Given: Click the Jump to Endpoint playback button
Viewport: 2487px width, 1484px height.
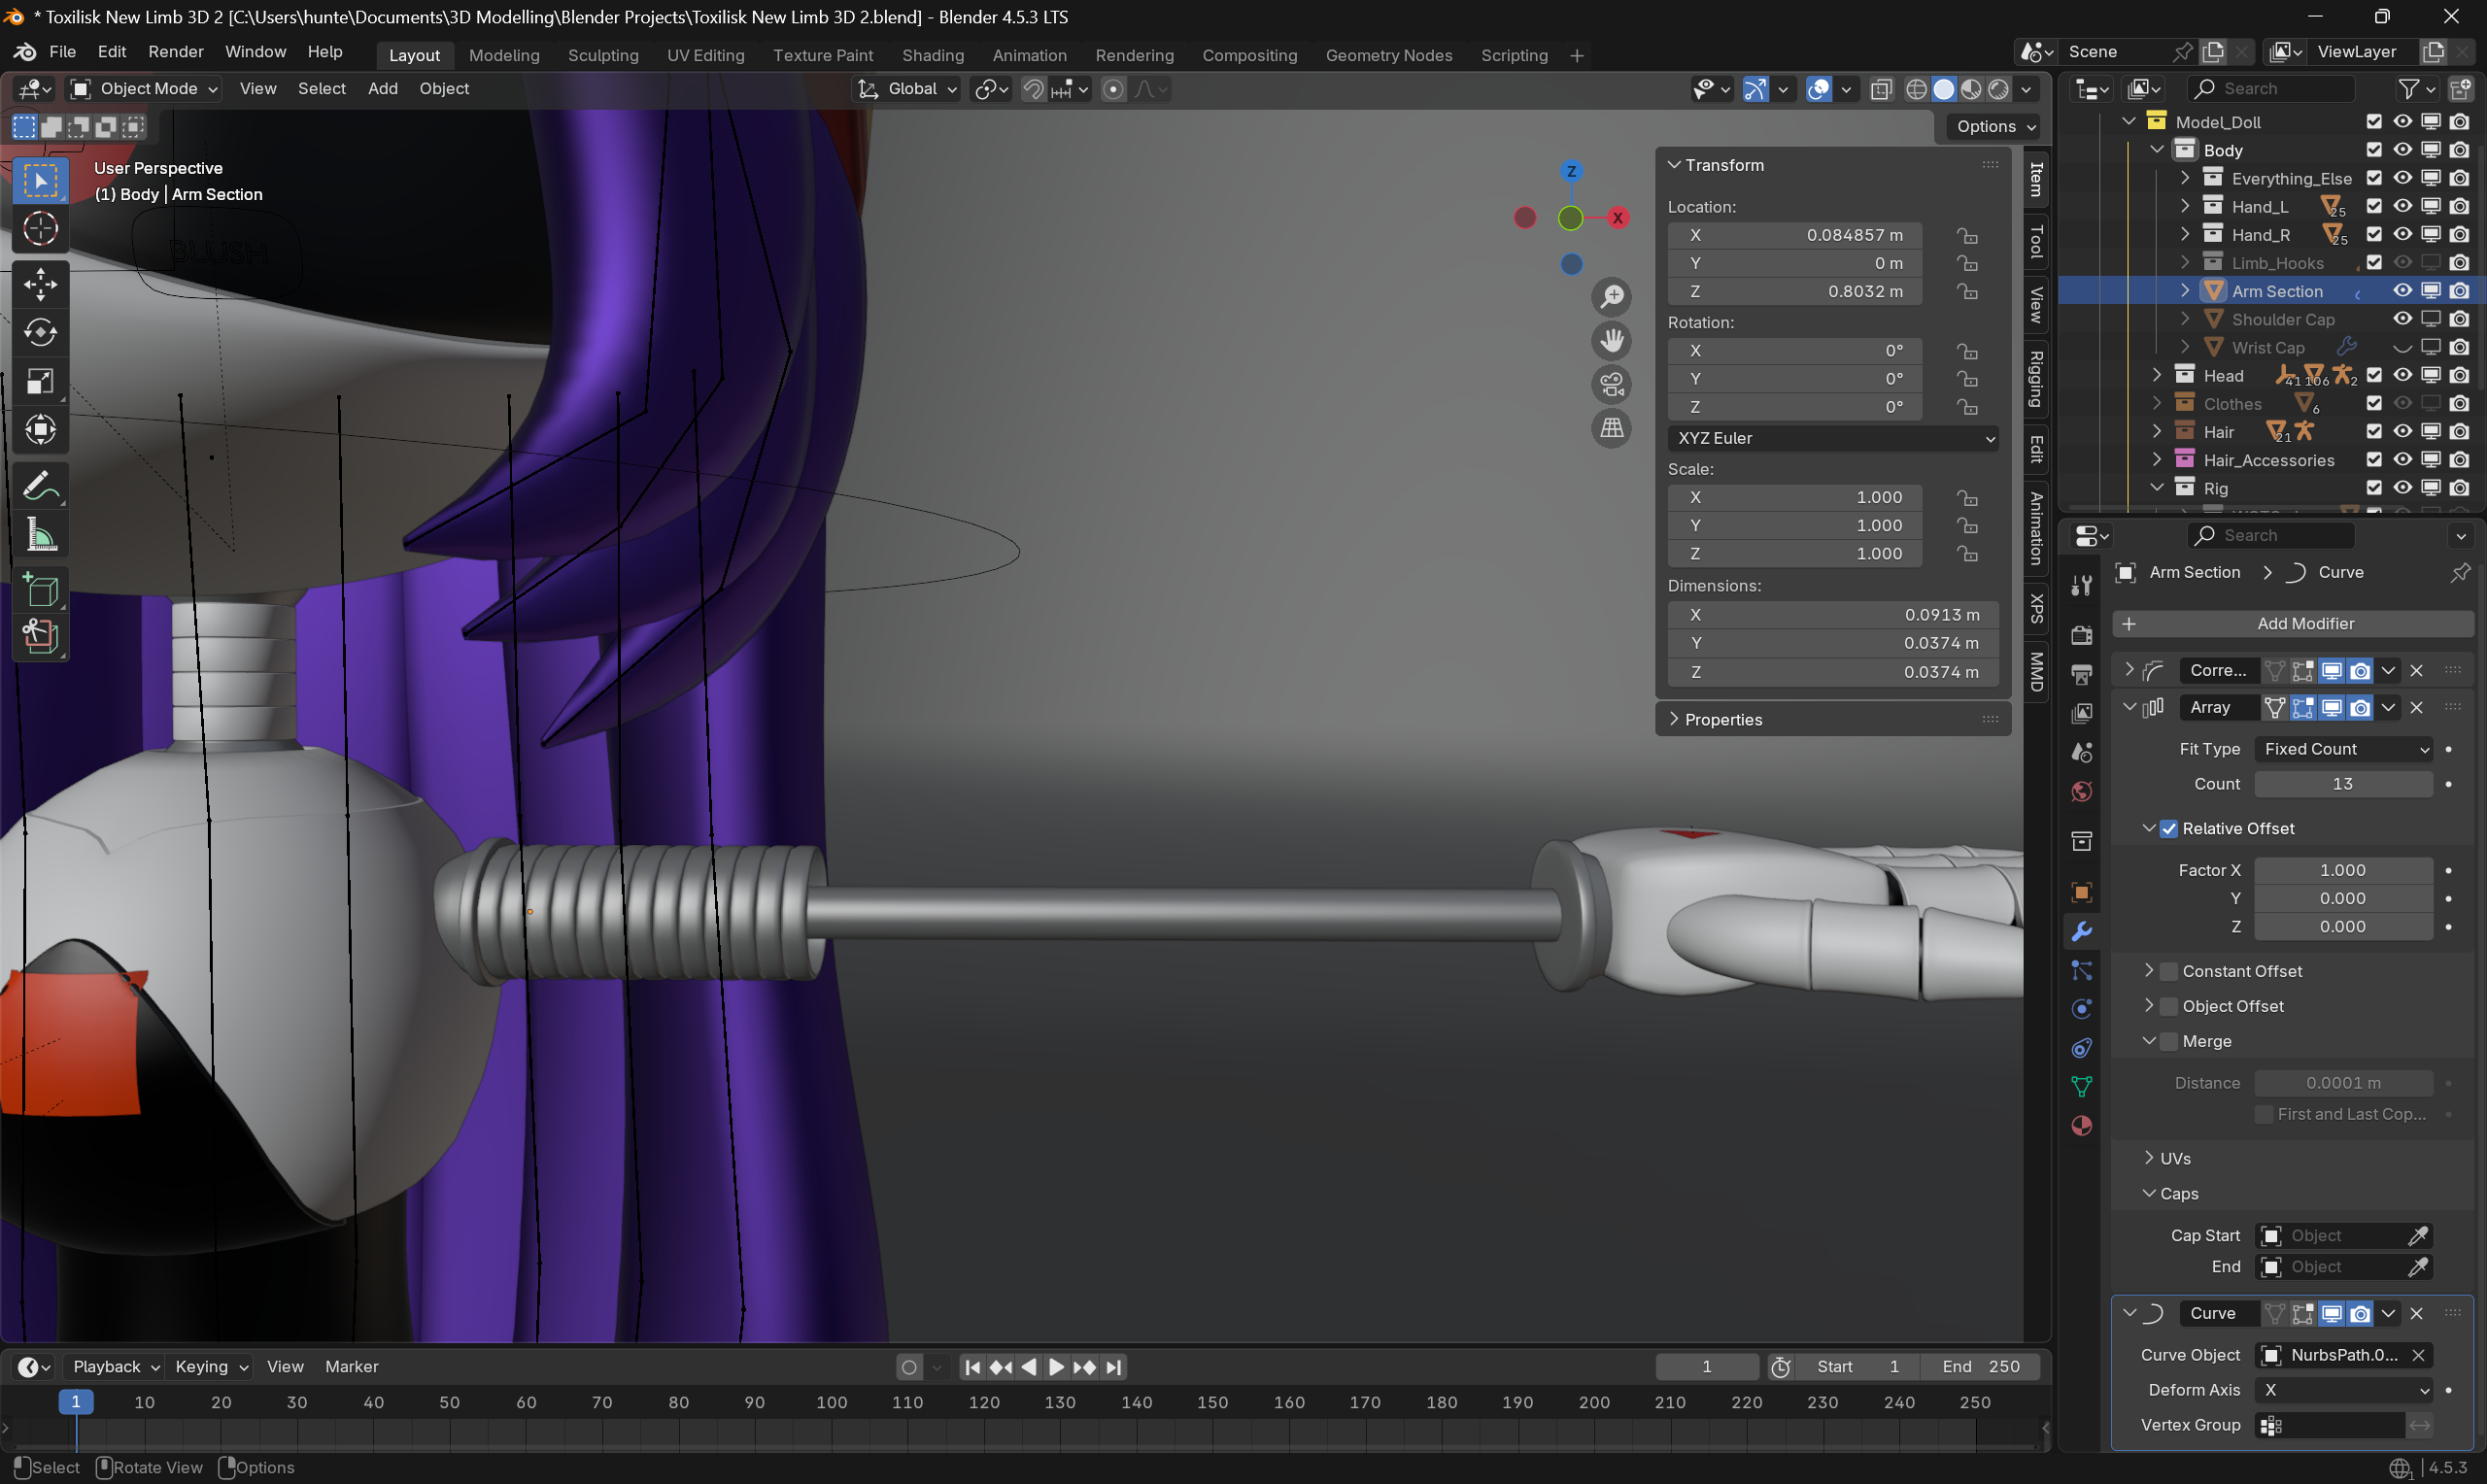Looking at the screenshot, I should tap(1114, 1367).
